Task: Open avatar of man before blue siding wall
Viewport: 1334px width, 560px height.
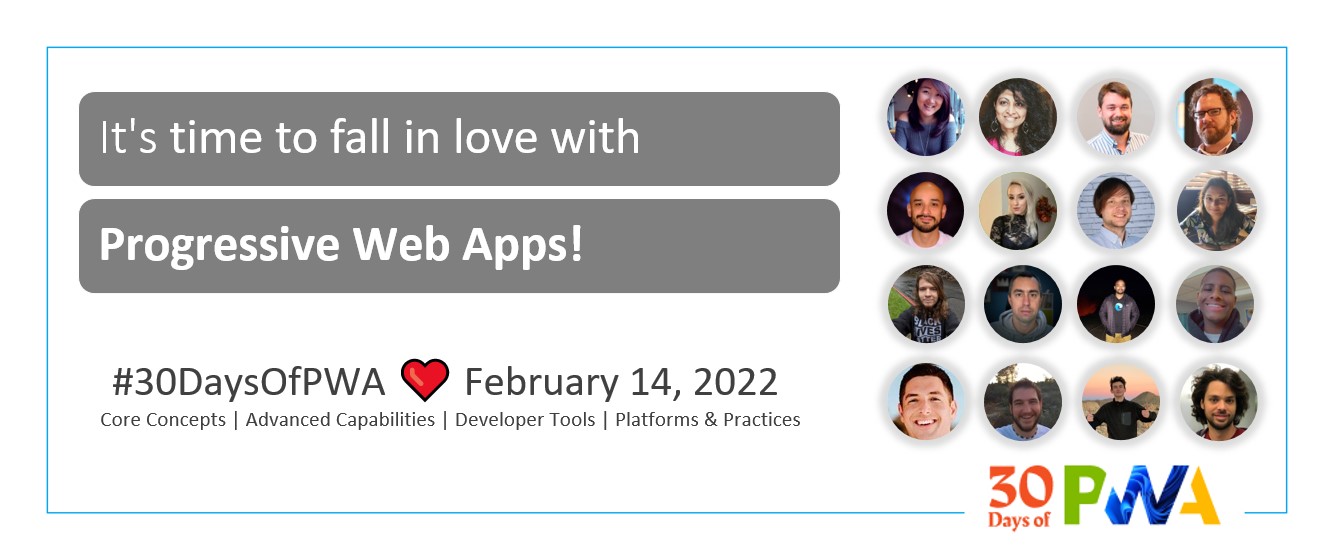Action: pyautogui.click(x=1116, y=210)
